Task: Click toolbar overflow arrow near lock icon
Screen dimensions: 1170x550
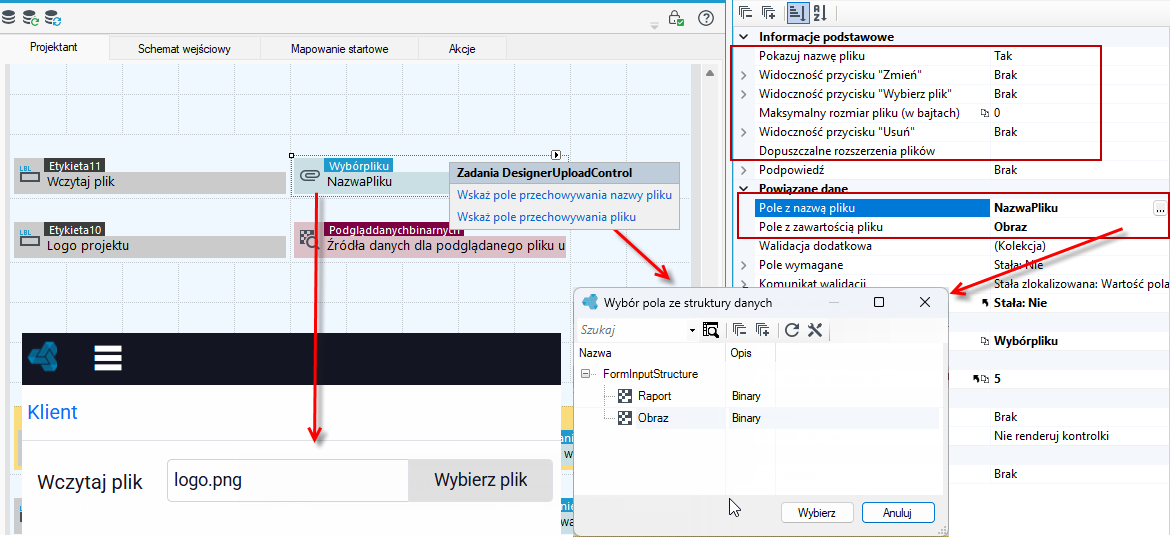Action: pos(654,25)
